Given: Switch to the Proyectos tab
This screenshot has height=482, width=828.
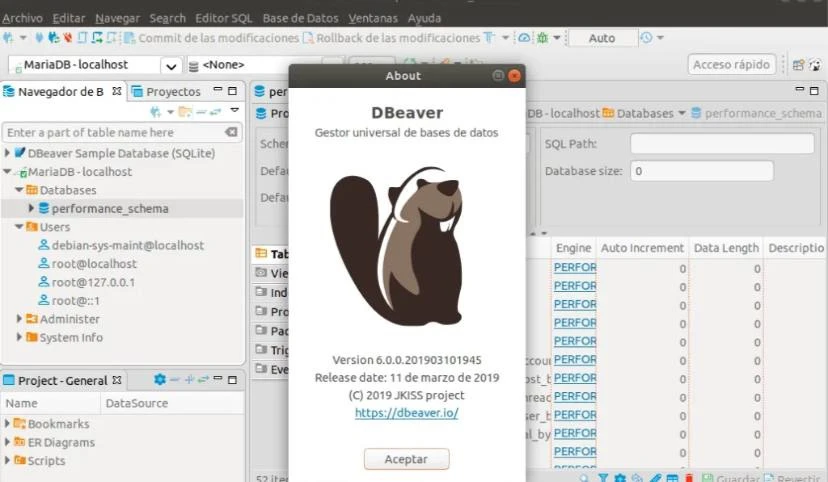Looking at the screenshot, I should [166, 92].
